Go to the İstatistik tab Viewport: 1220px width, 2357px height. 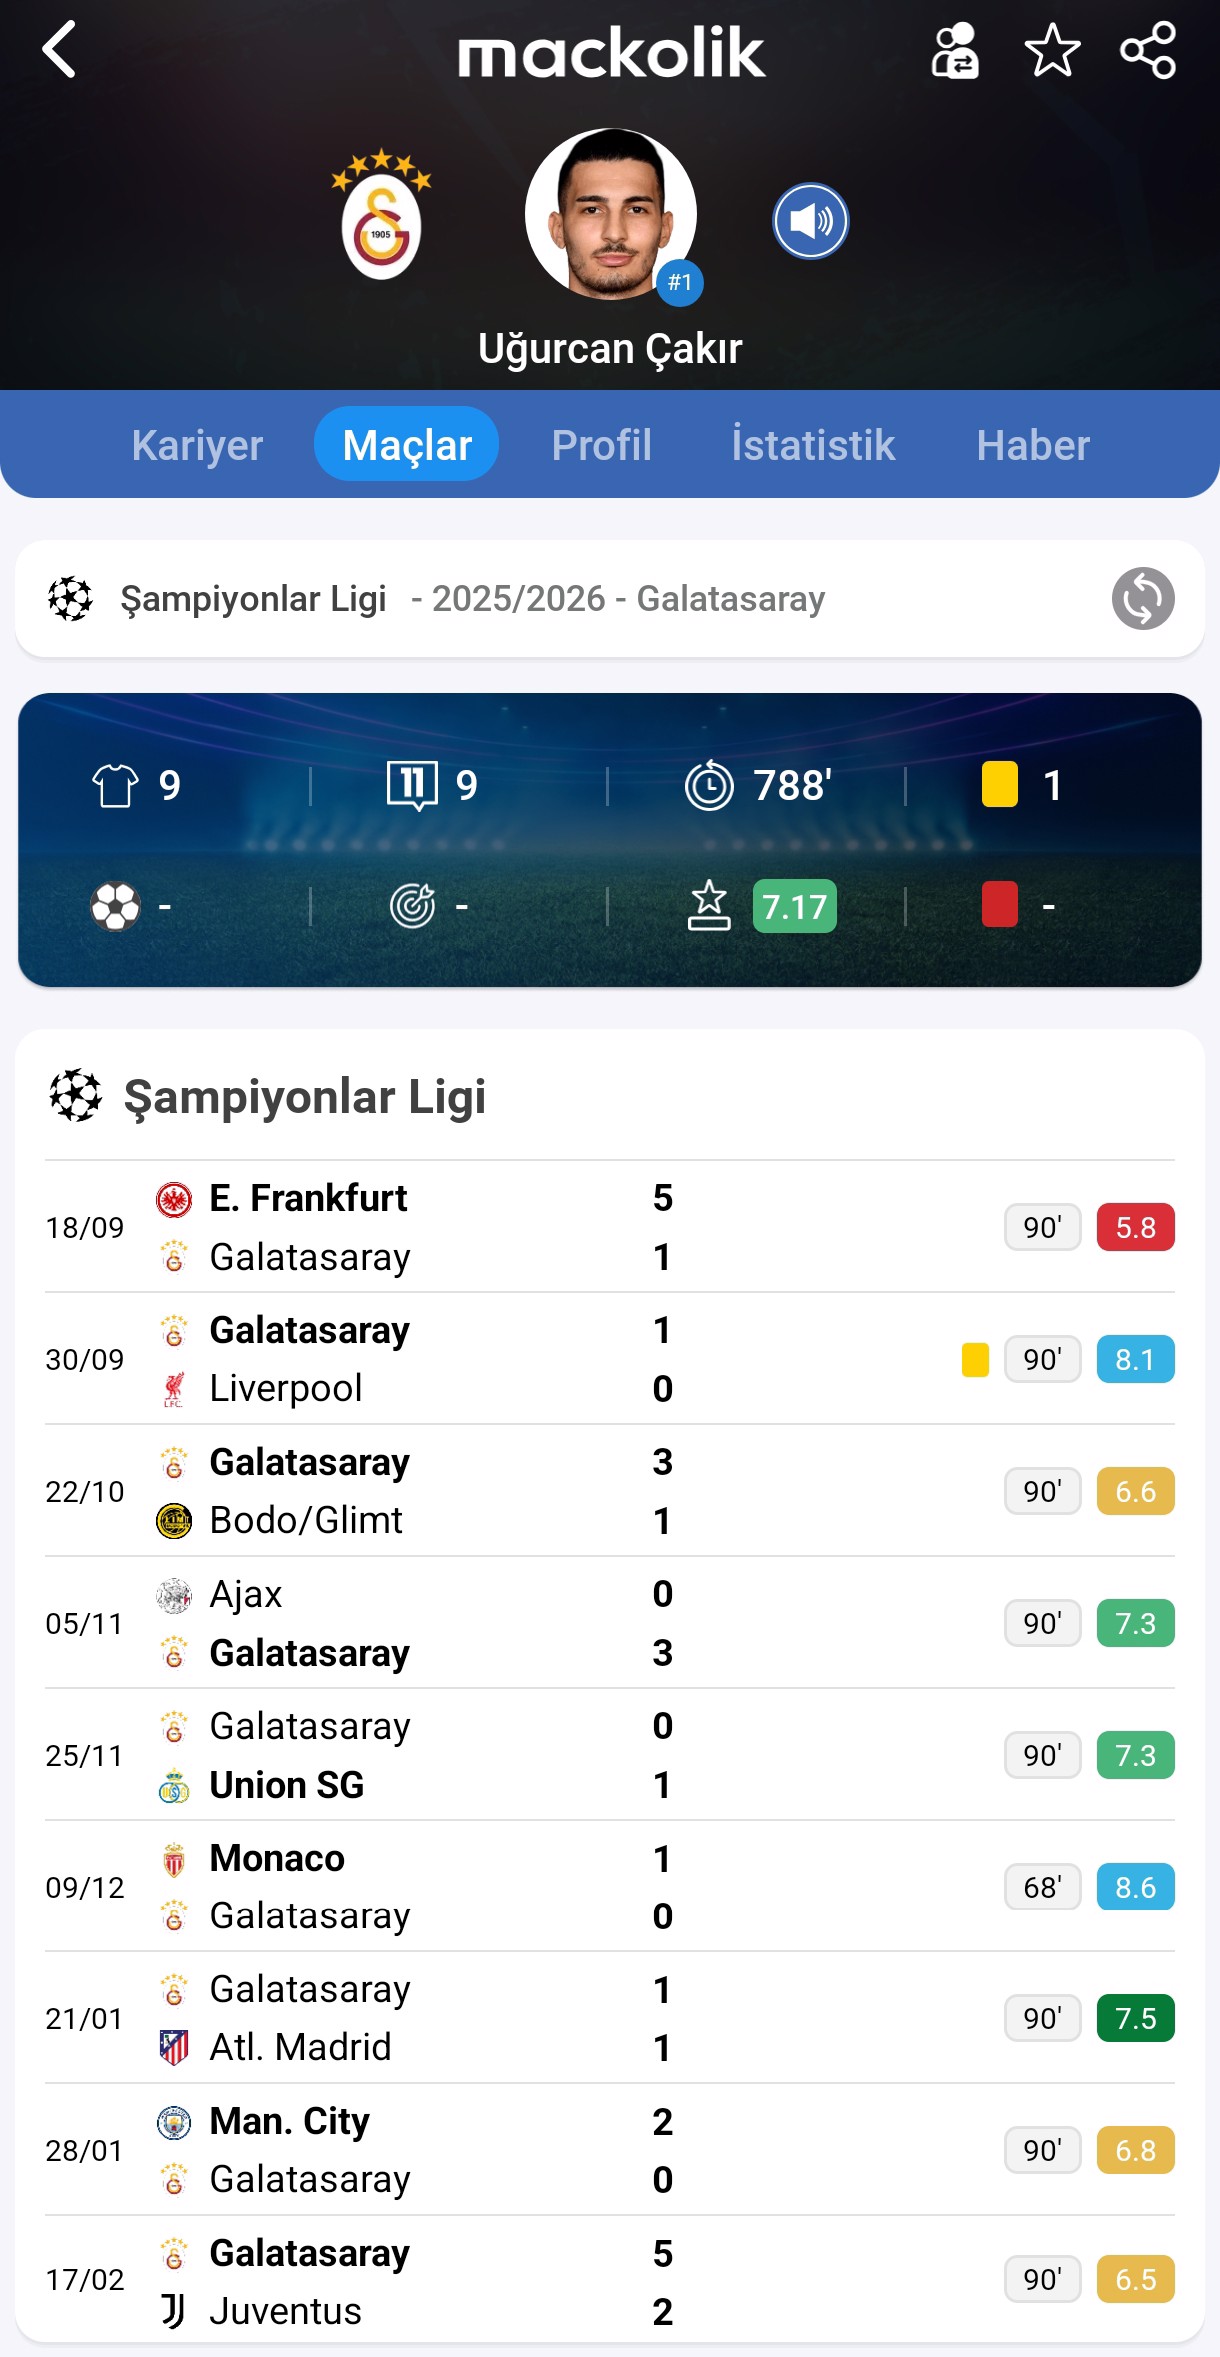813,445
